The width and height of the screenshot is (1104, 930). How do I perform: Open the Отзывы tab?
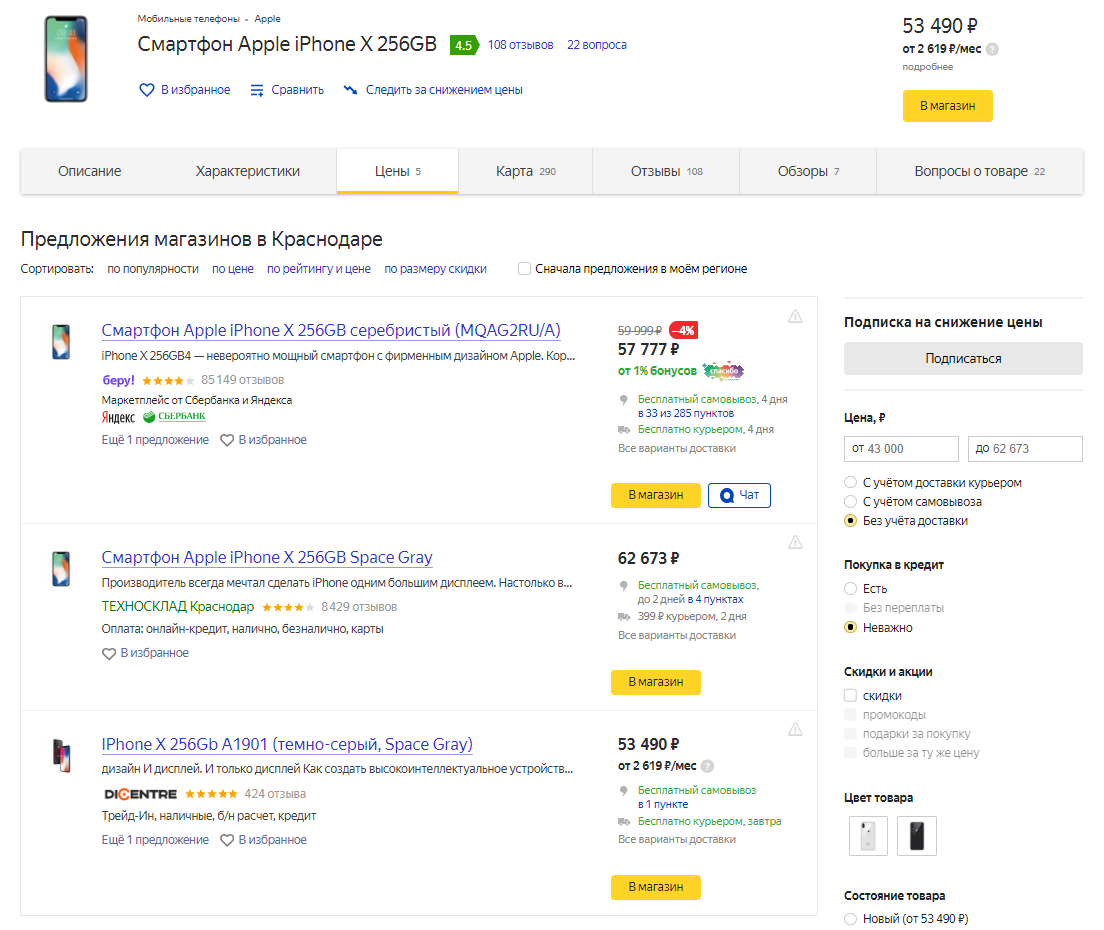(x=667, y=171)
